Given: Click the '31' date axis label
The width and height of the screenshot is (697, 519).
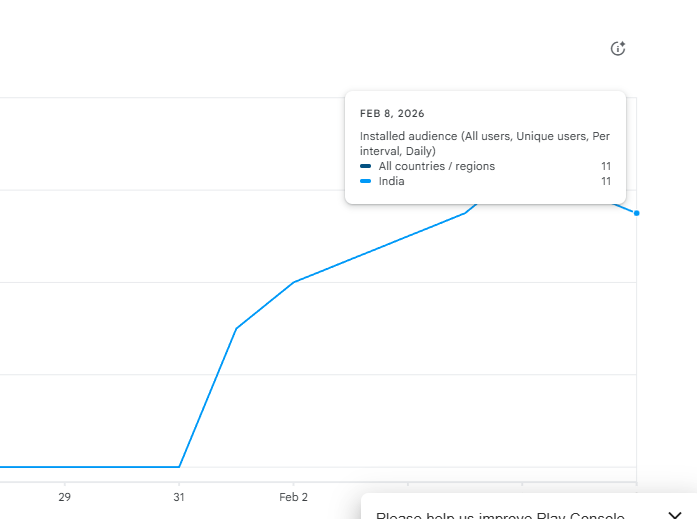Looking at the screenshot, I should [179, 497].
